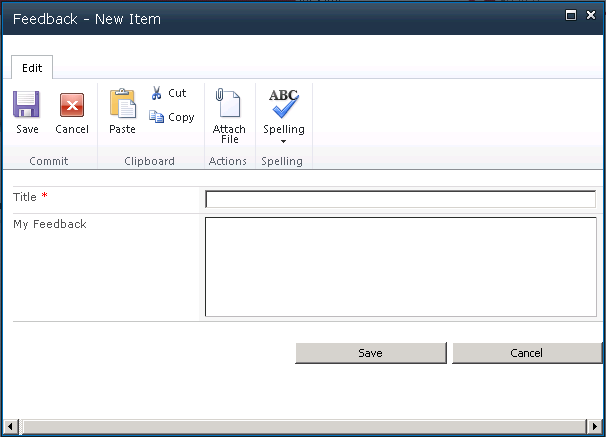Close the Feedback New Item dialog
The image size is (606, 437).
click(x=591, y=15)
